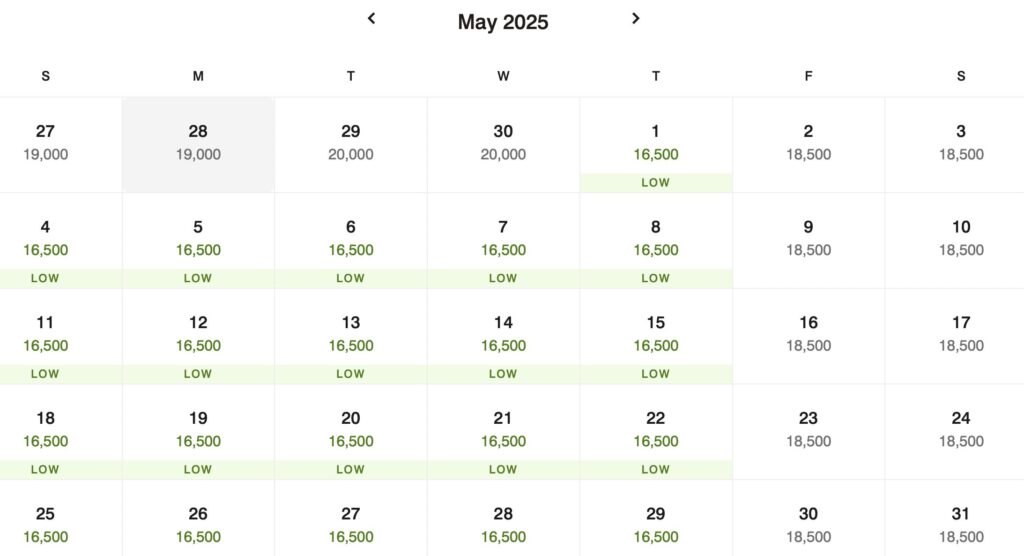Screen dimensions: 1024x556
Task: Select May 17 Saturday date
Action: coord(960,336)
